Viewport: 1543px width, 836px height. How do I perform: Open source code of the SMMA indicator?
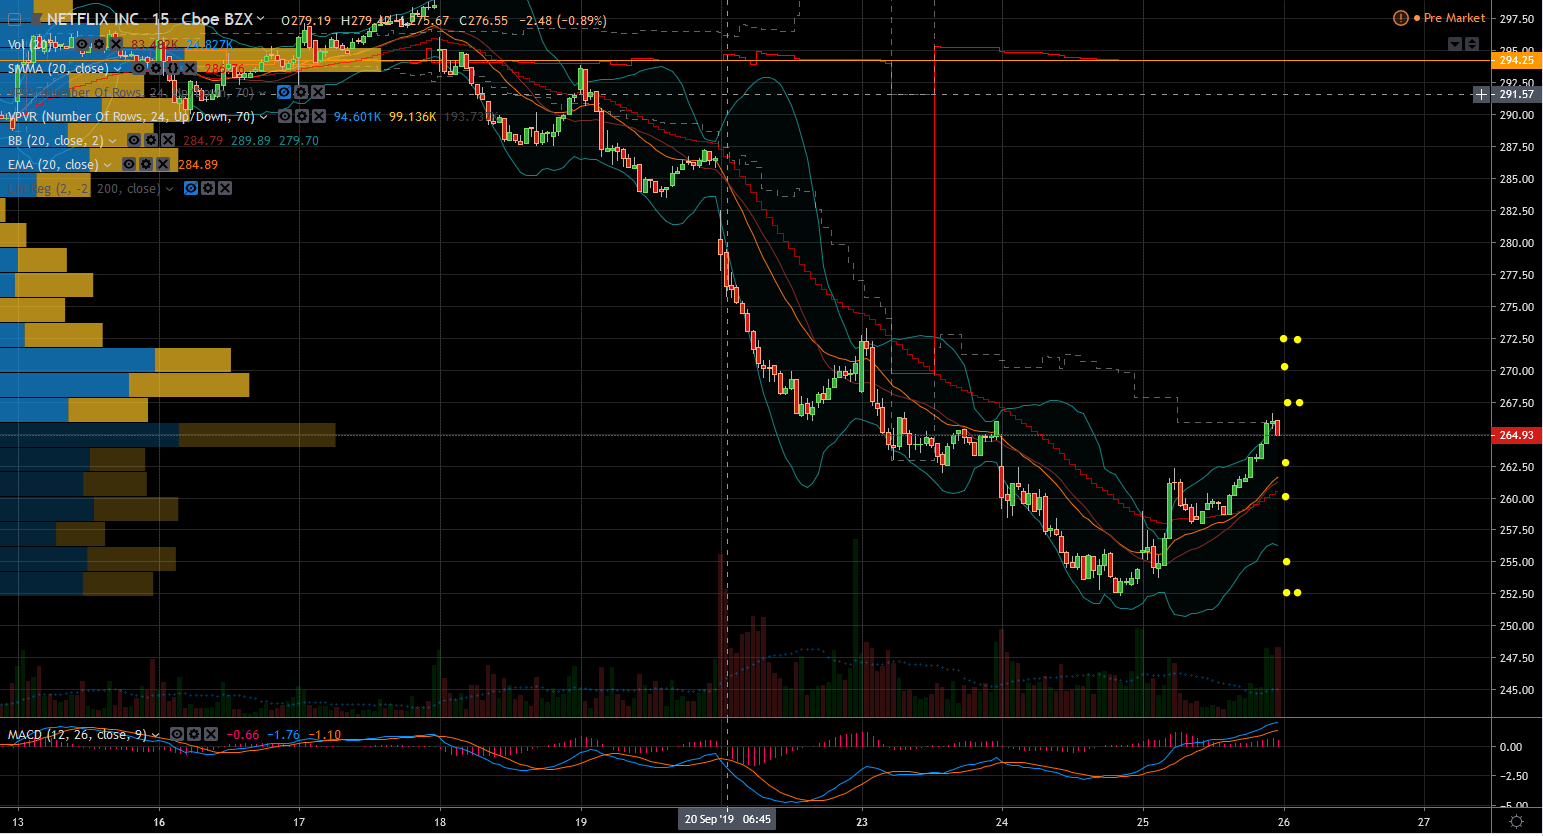(172, 68)
